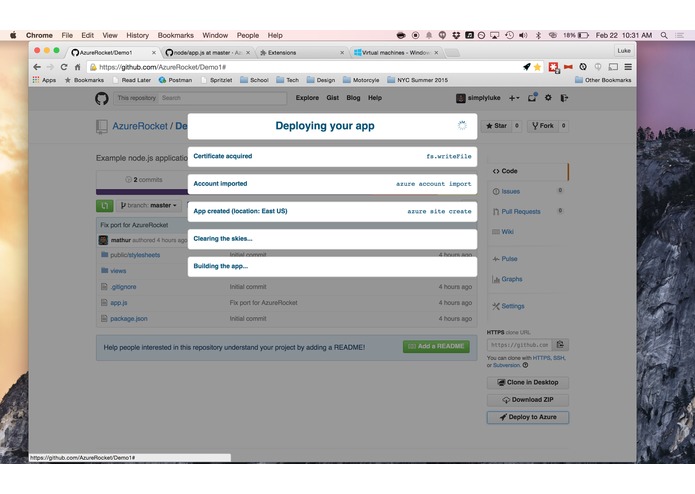Open GitHub account settings gear

tap(548, 98)
